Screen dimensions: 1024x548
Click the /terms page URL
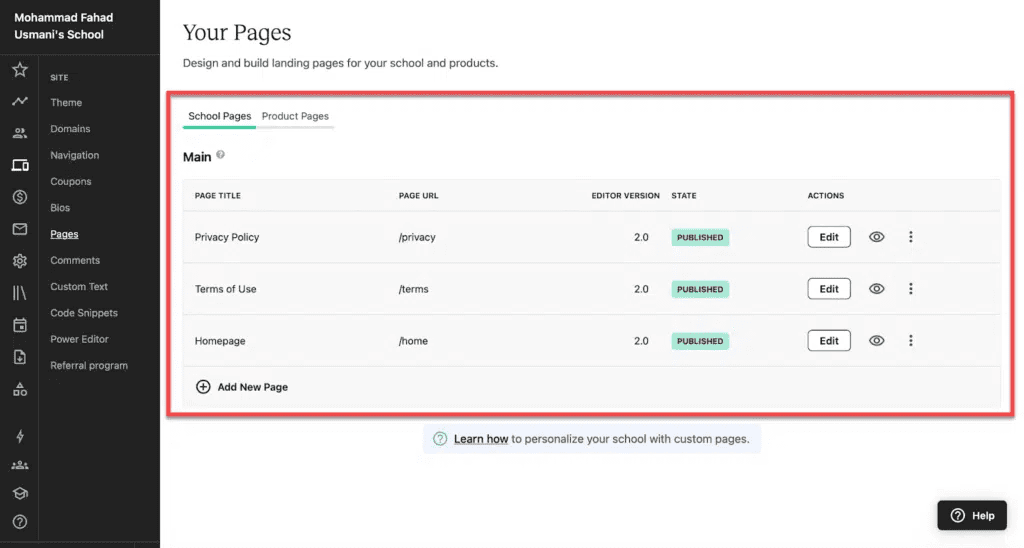[413, 289]
